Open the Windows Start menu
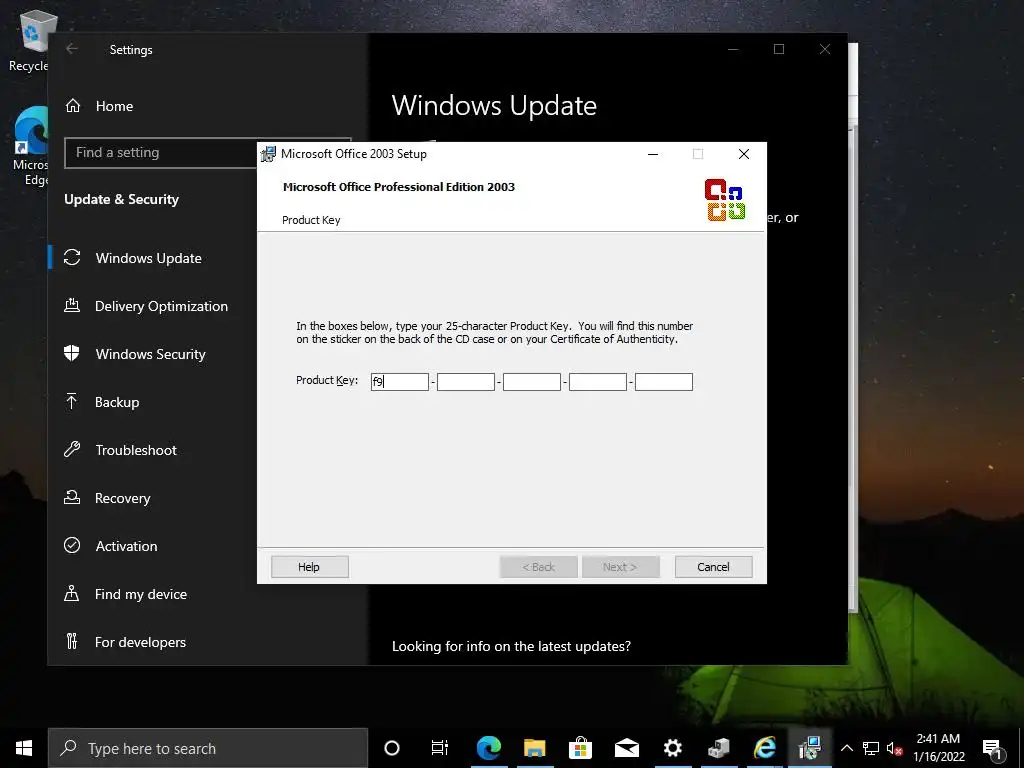Image resolution: width=1024 pixels, height=768 pixels. coord(24,748)
